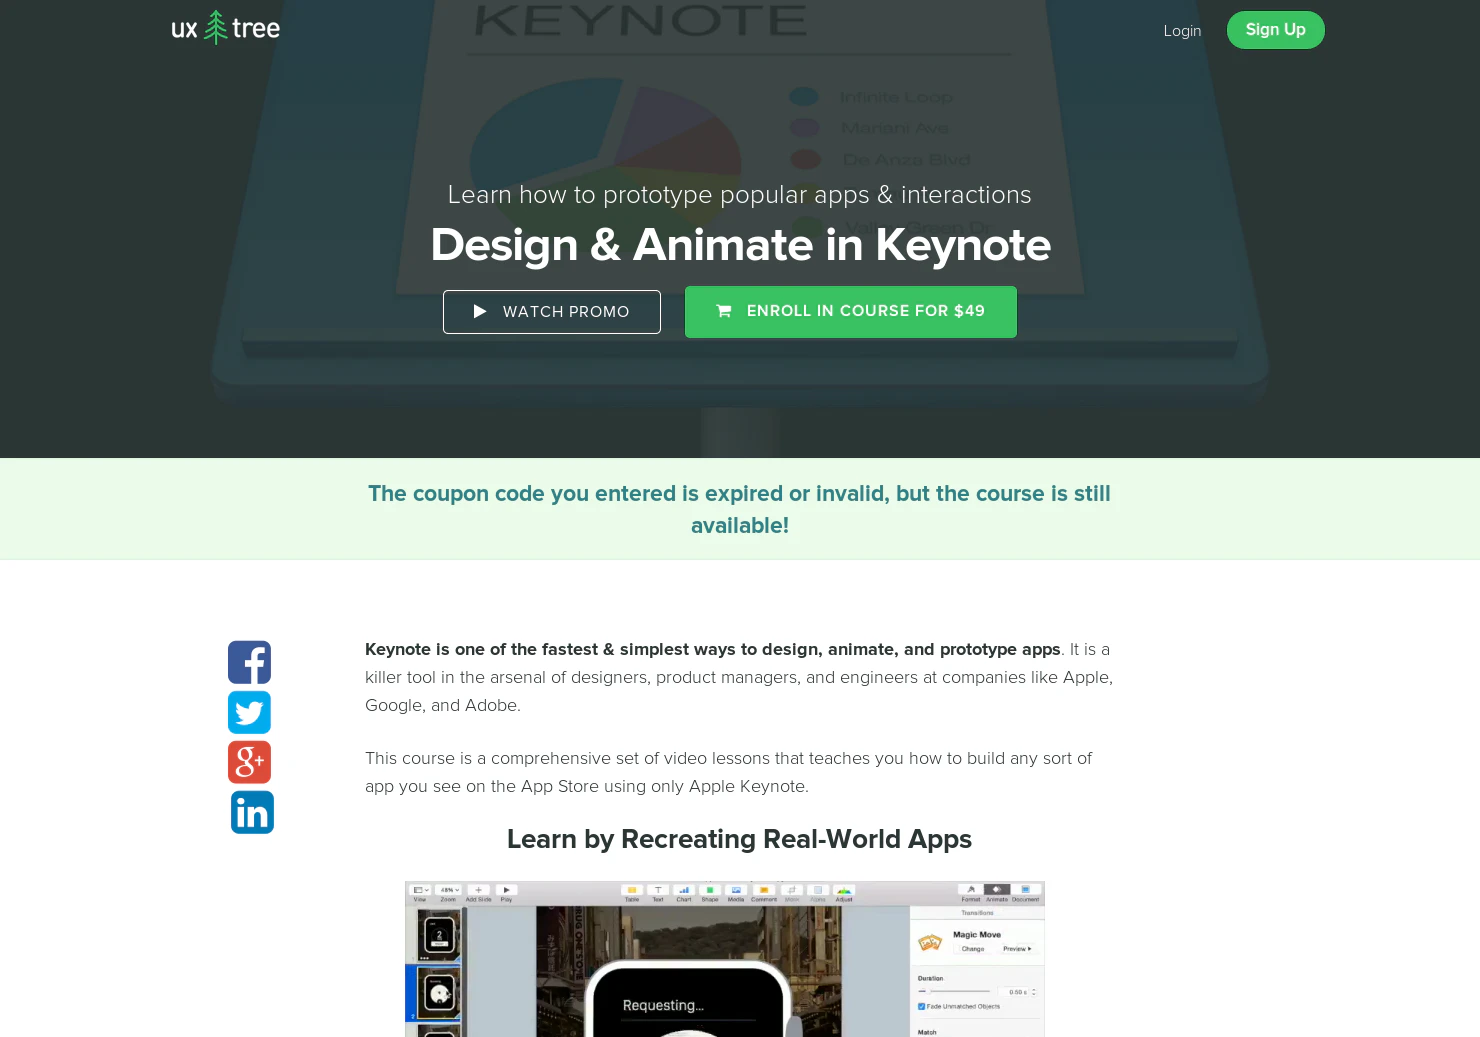Share the course on Twitter
This screenshot has width=1480, height=1037.
click(x=249, y=712)
